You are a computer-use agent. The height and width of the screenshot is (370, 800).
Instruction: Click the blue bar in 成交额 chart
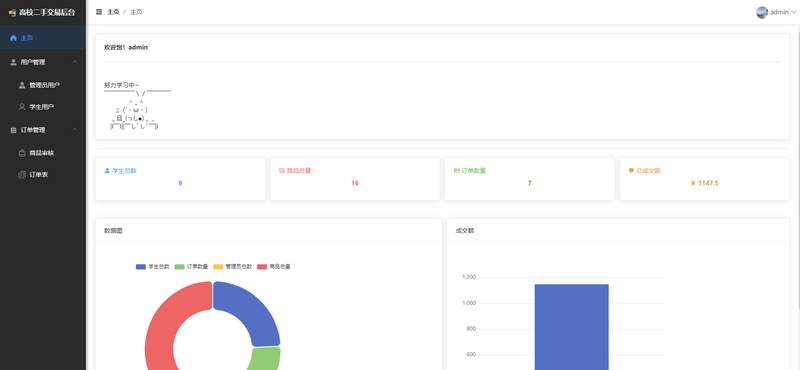[571, 327]
